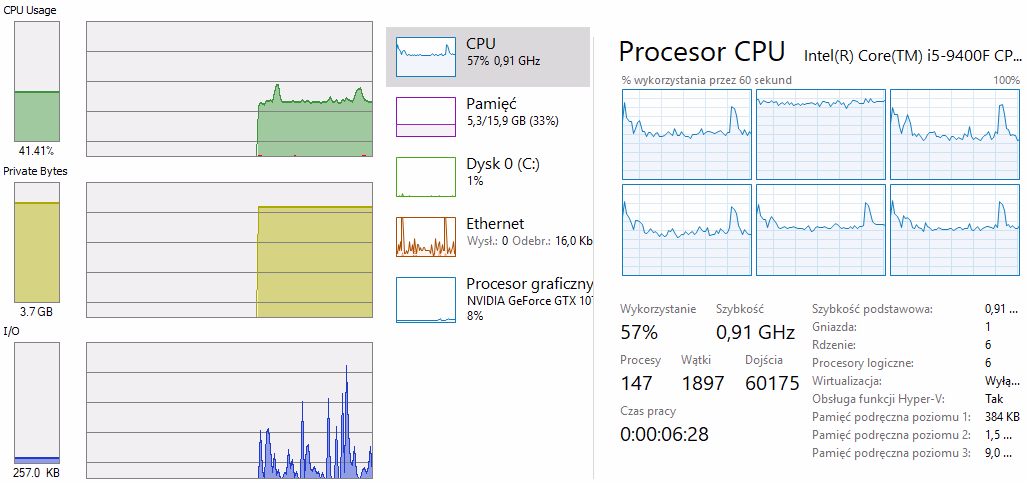The width and height of the screenshot is (1029, 483).
Task: Select the Procesor graficzny label
Action: tap(530, 284)
